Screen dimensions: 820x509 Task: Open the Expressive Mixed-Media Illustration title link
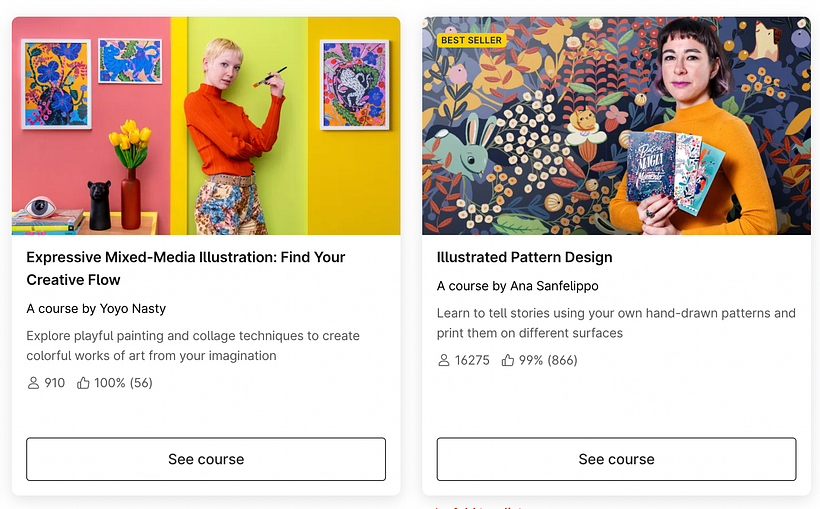click(186, 268)
